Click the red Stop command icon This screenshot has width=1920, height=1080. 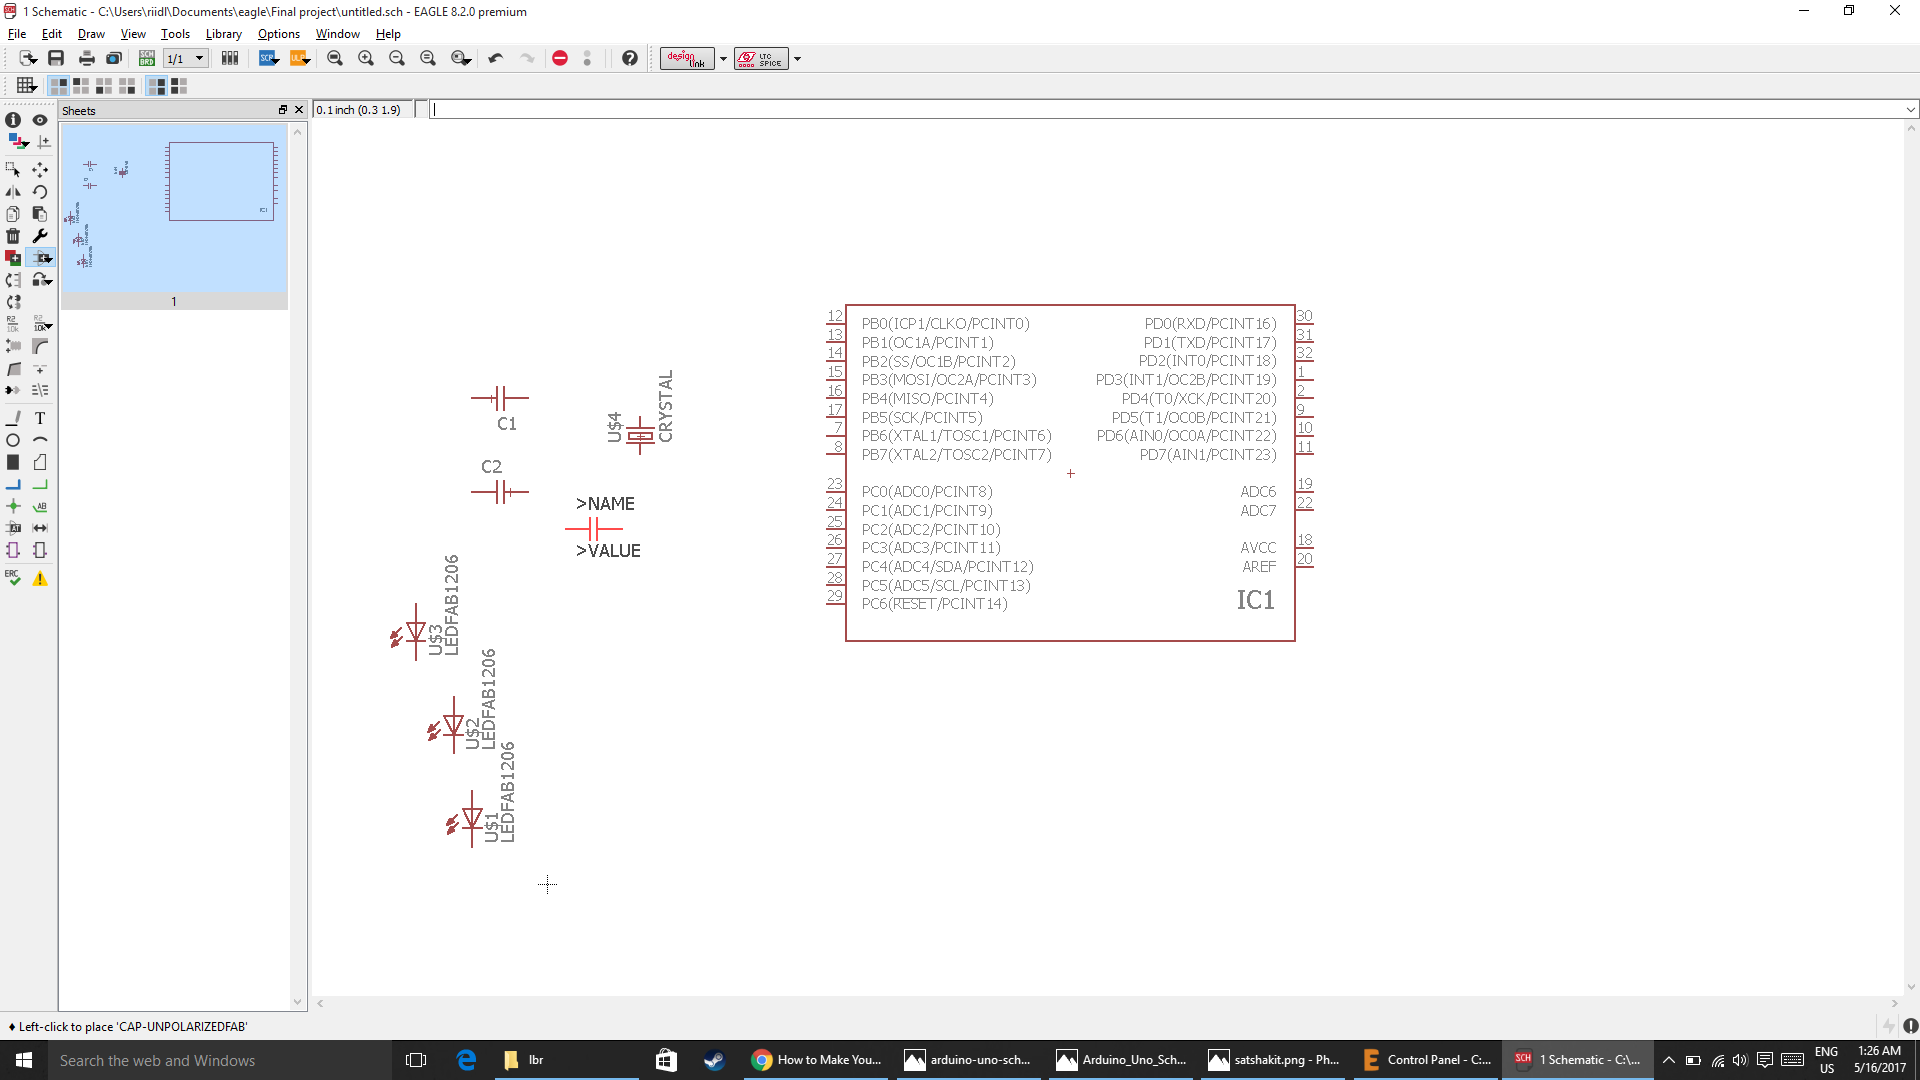560,58
